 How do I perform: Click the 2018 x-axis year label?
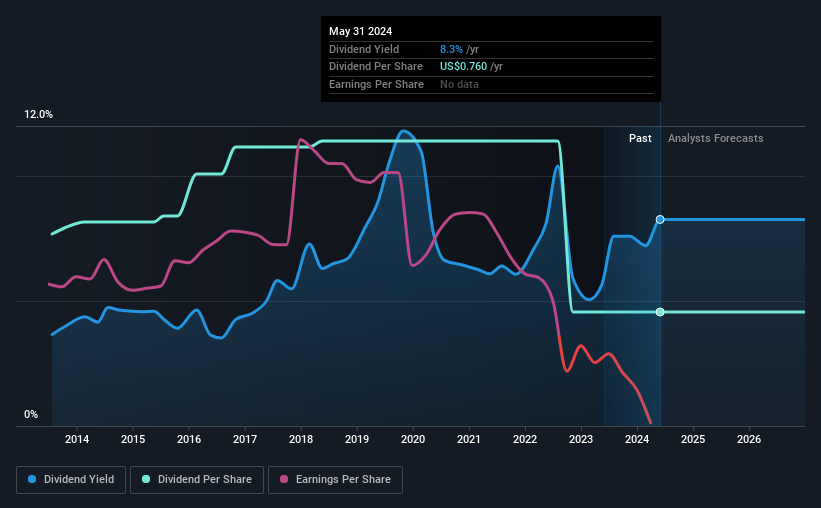pos(301,439)
